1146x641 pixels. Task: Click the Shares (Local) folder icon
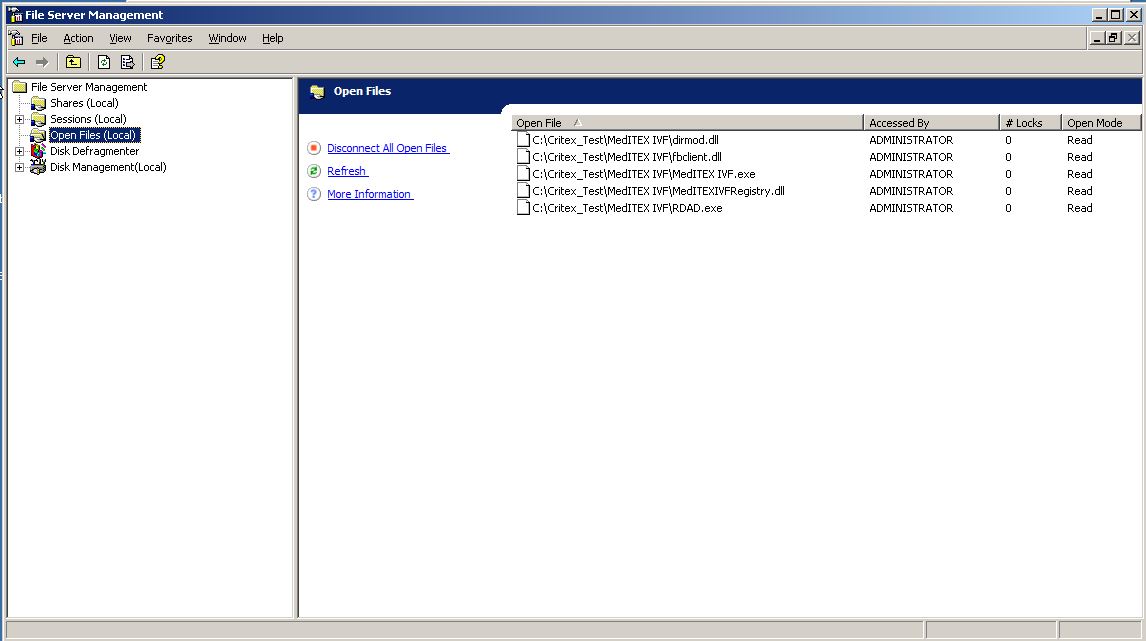click(x=38, y=103)
